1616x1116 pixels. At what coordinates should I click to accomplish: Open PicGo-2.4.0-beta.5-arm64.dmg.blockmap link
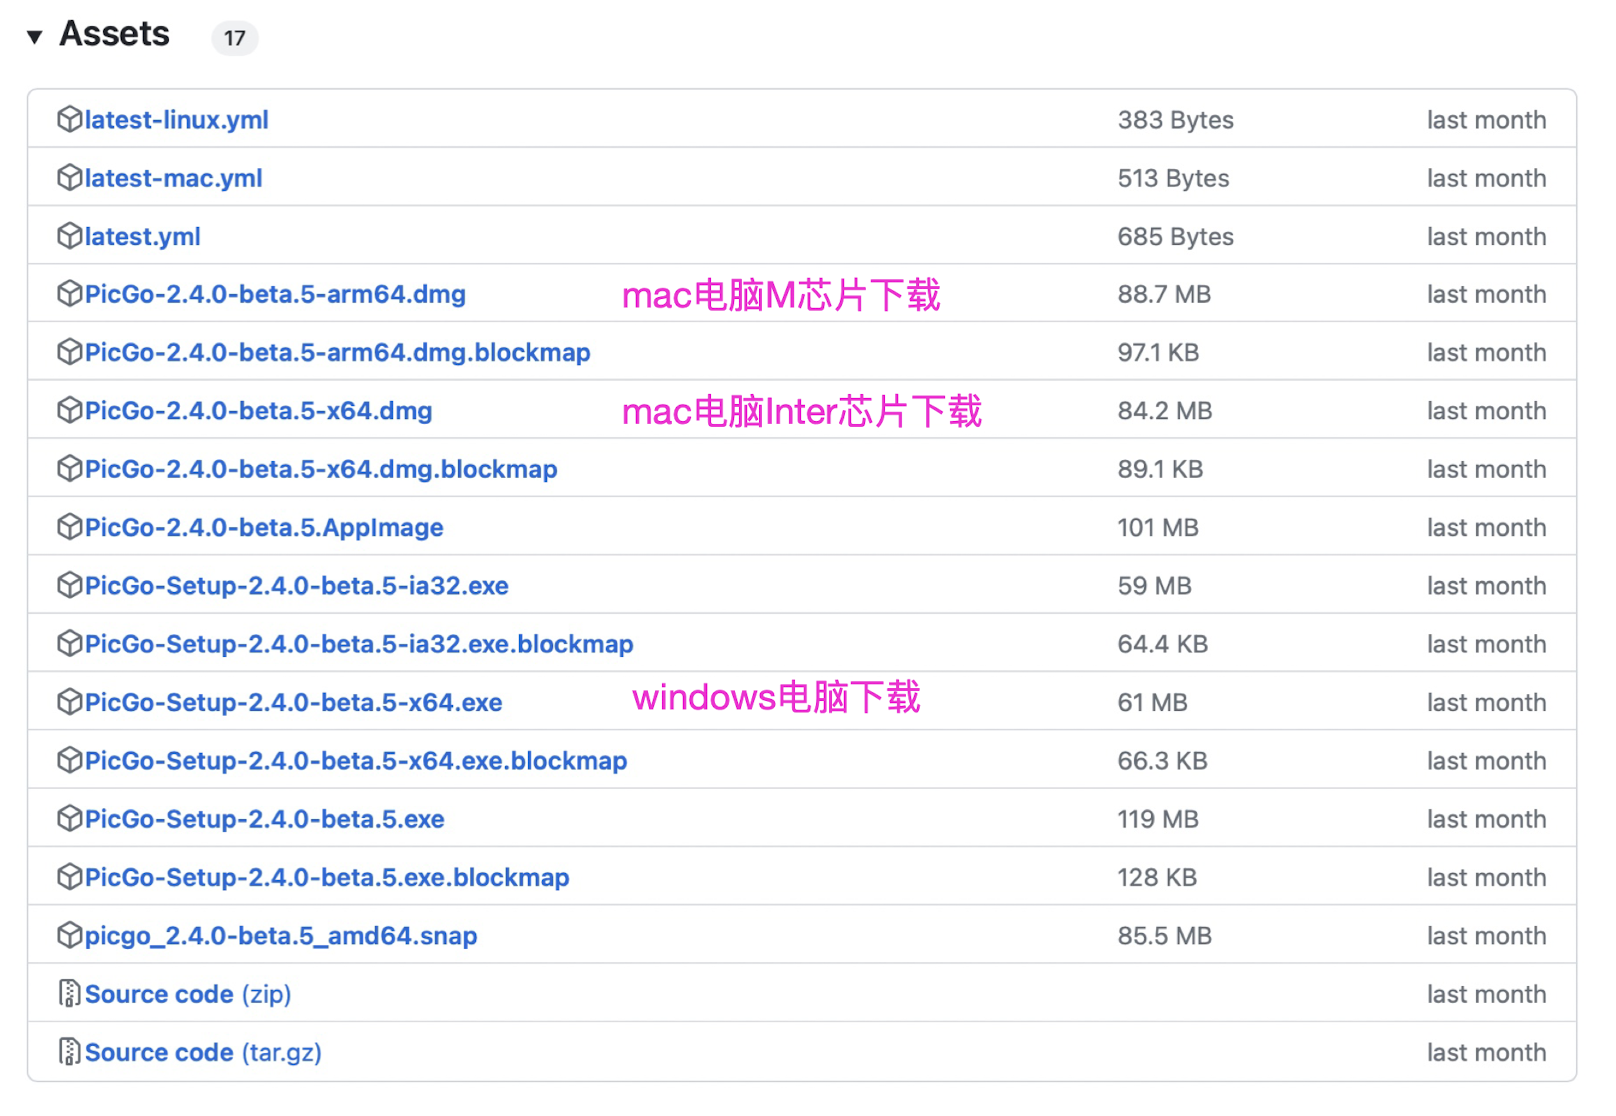tap(337, 353)
